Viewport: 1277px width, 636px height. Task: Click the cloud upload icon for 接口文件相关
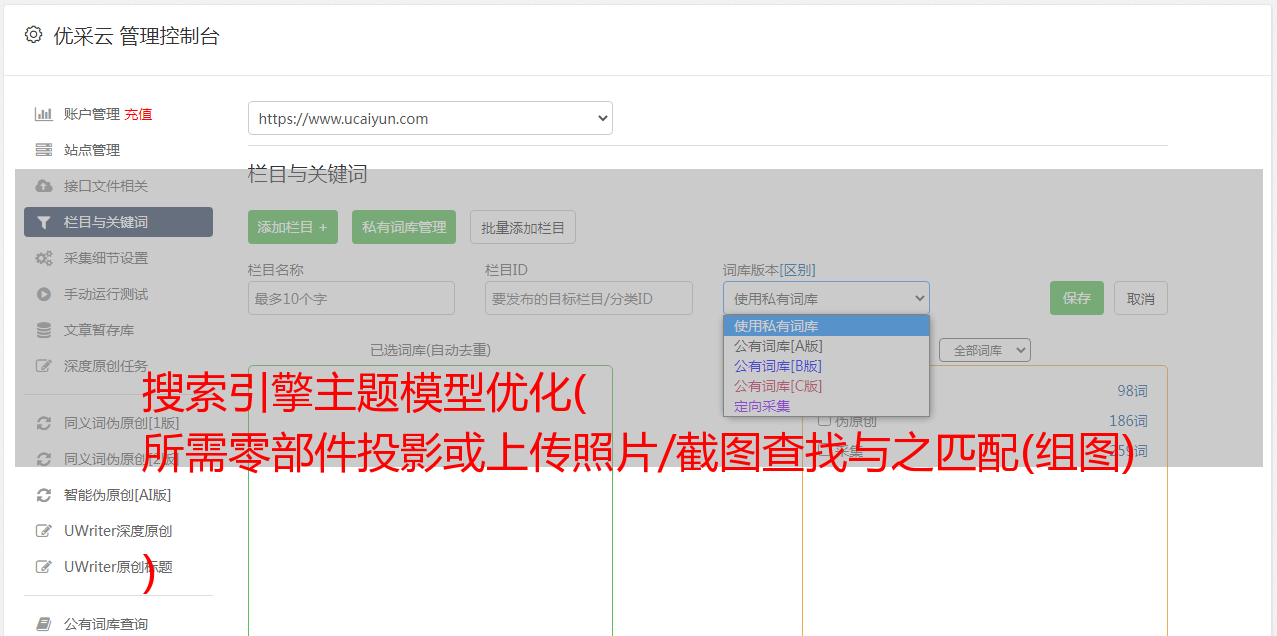click(x=44, y=186)
